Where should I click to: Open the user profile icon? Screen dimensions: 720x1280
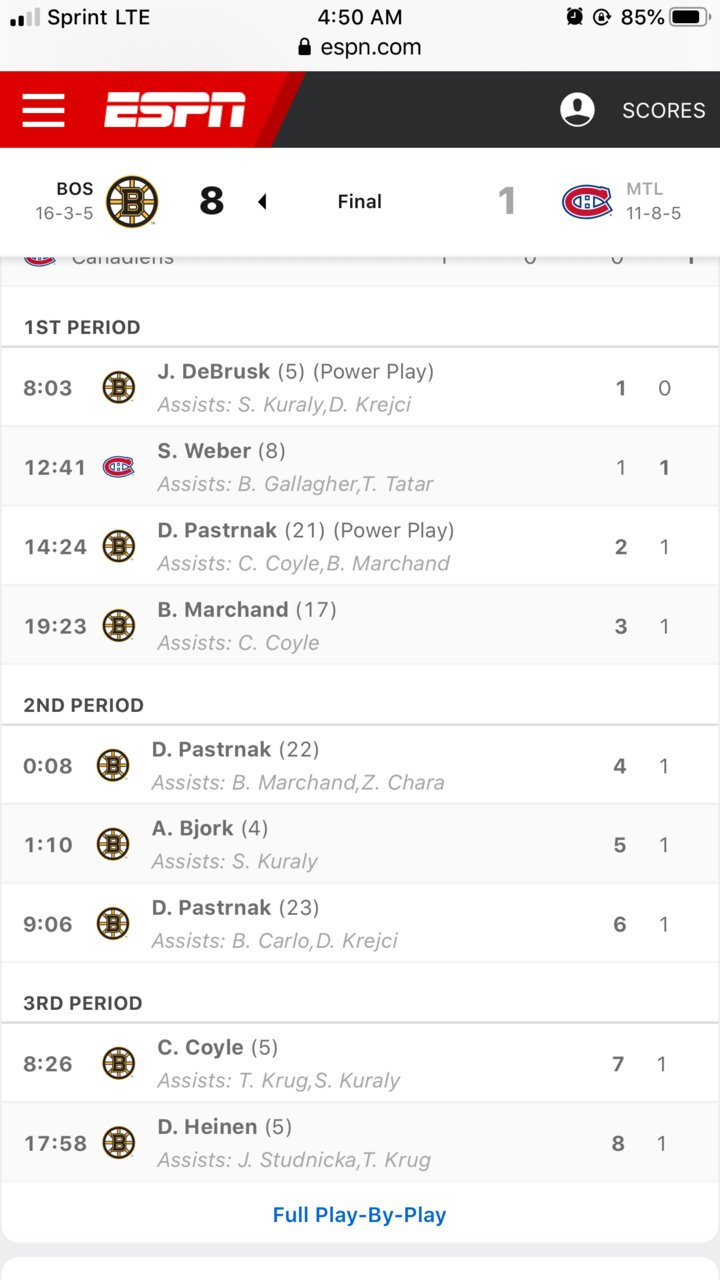pyautogui.click(x=577, y=110)
